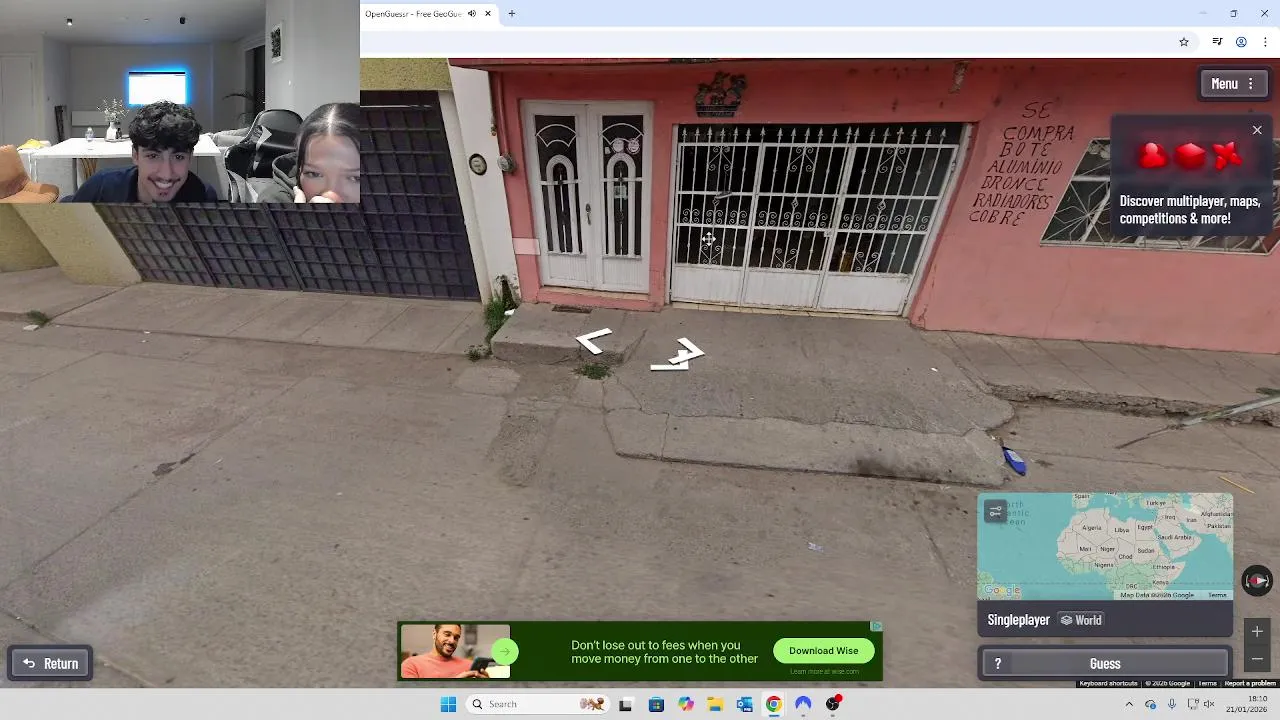Viewport: 1280px width, 720px height.
Task: Open the Chrome profile icon
Action: point(1241,42)
